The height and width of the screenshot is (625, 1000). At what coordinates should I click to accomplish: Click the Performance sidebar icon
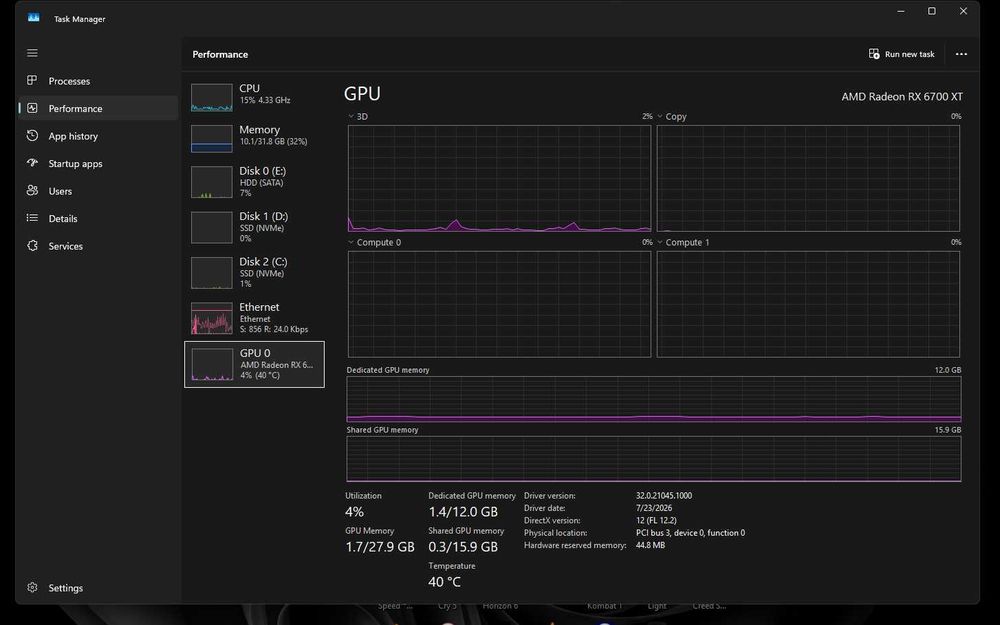(x=32, y=108)
